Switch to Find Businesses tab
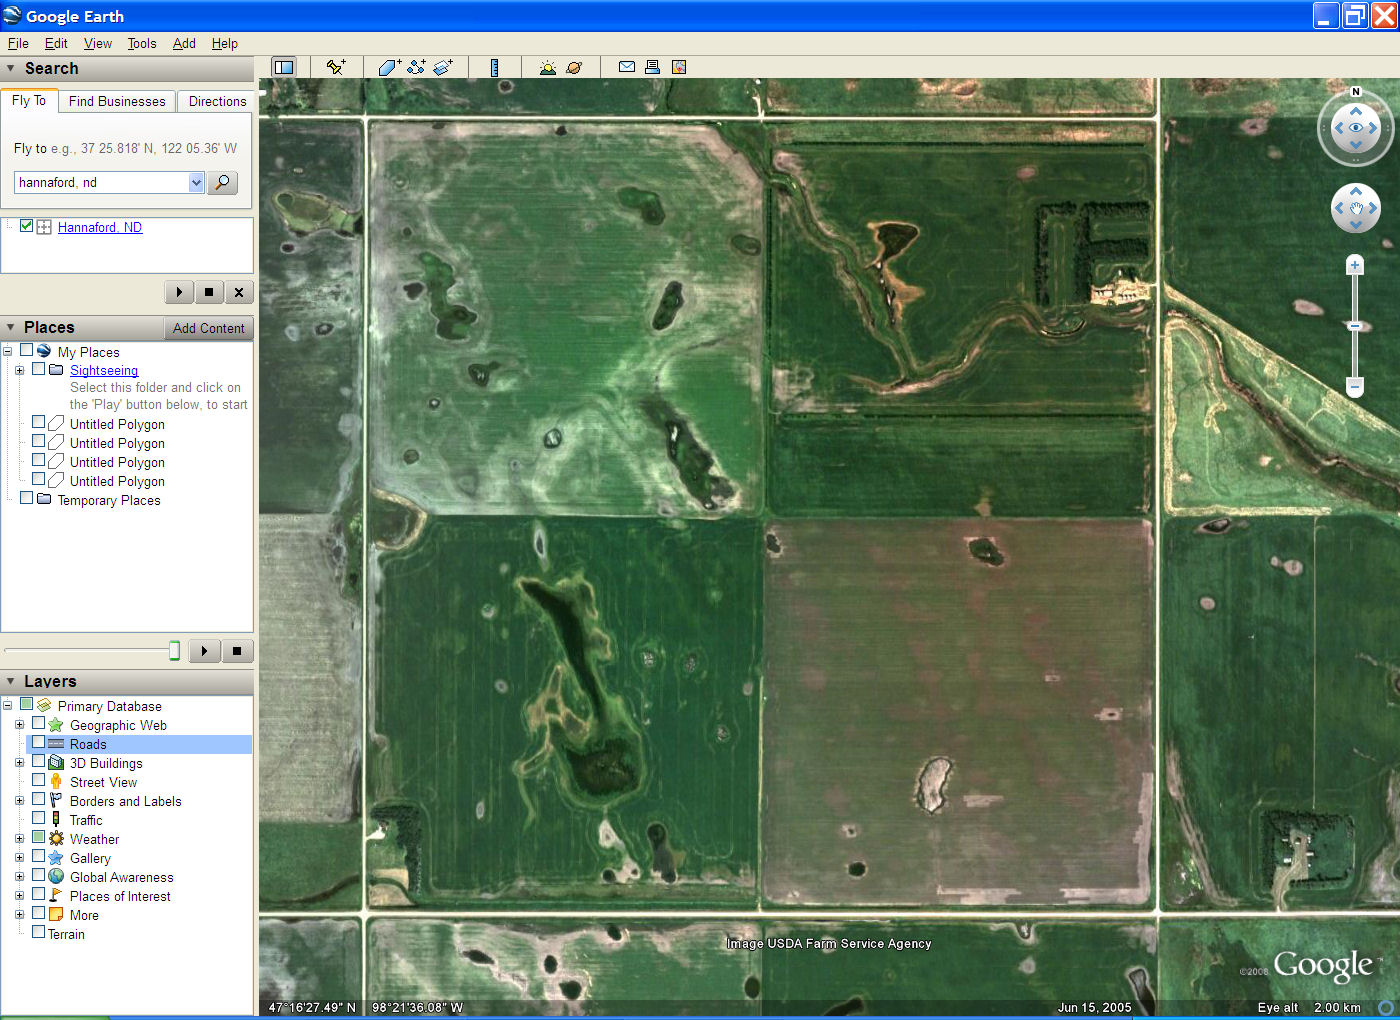1400x1020 pixels. pyautogui.click(x=117, y=101)
